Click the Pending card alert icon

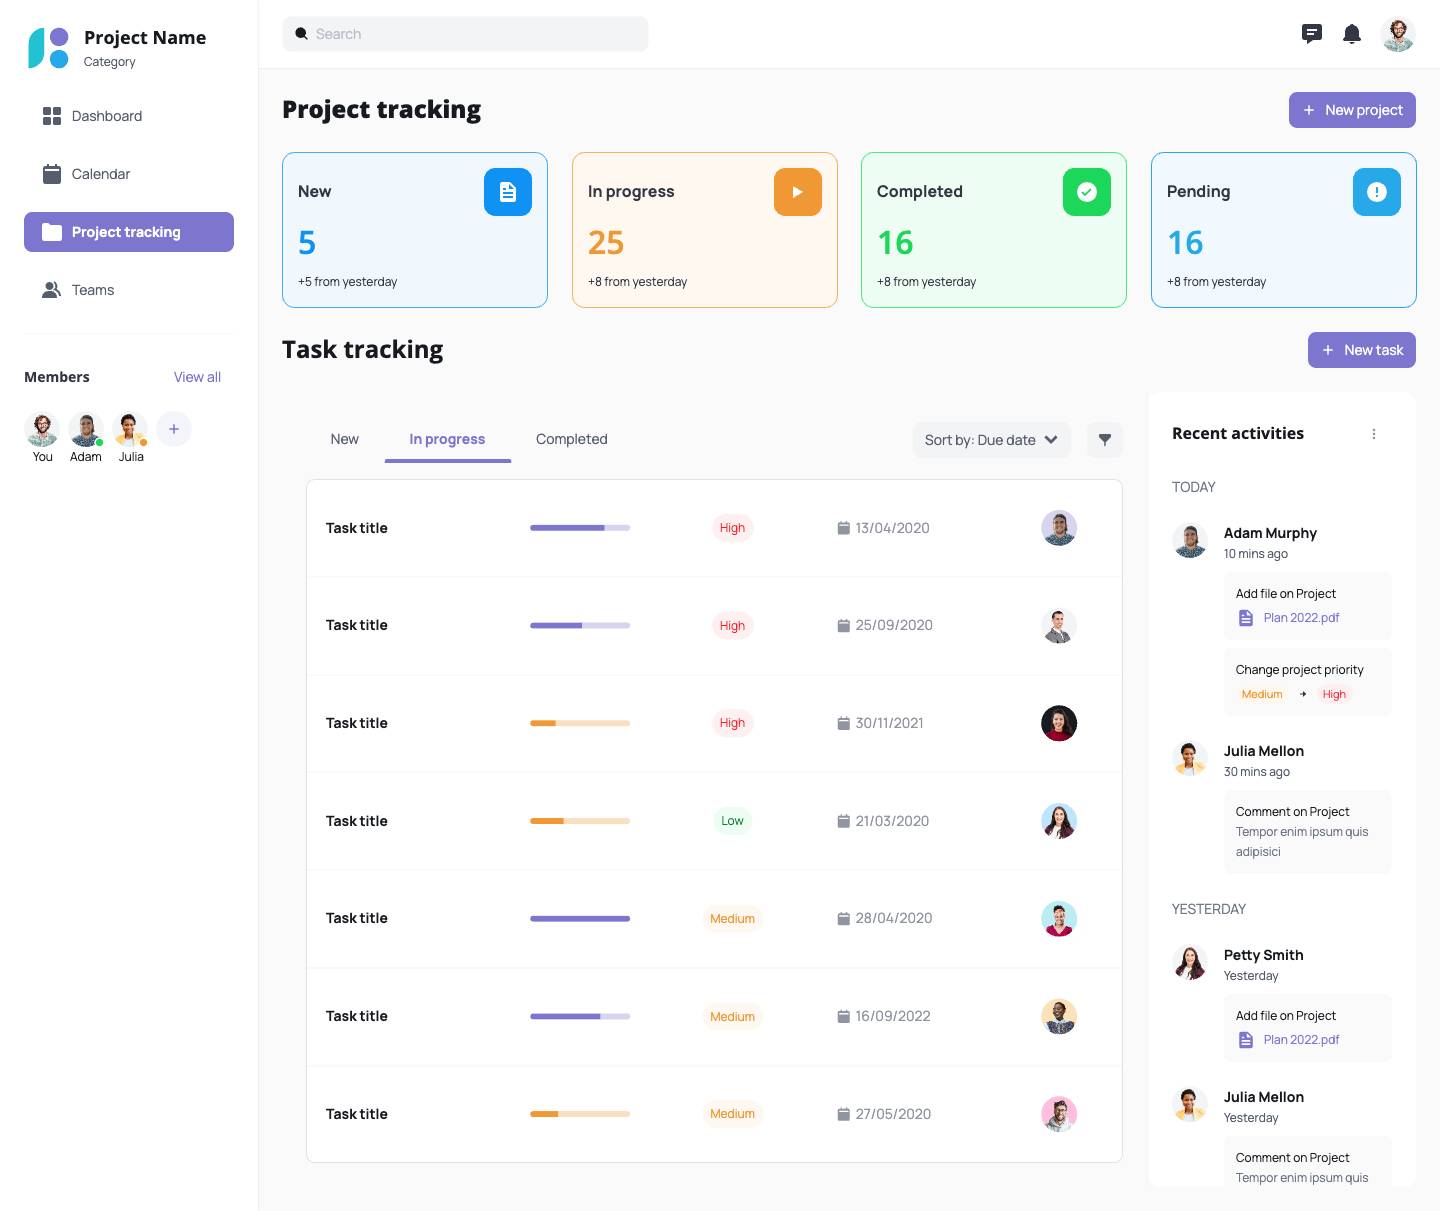pos(1377,192)
